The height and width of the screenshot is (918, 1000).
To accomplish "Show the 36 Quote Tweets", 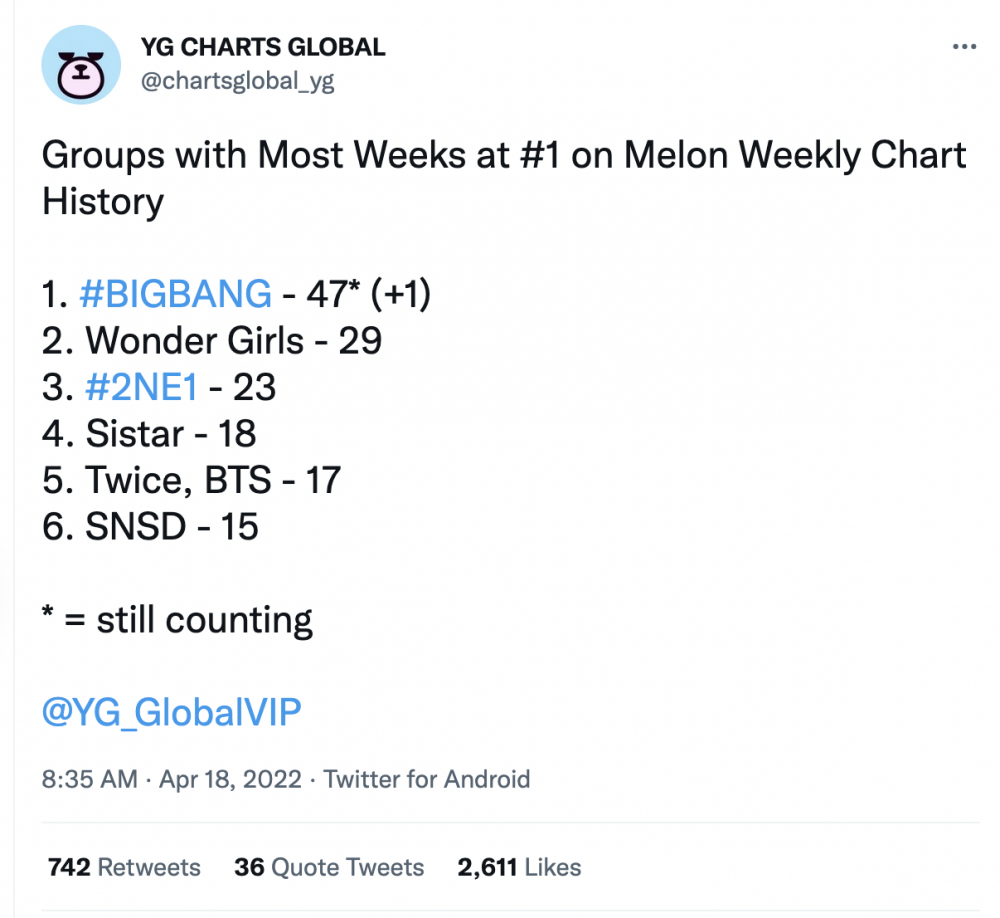I will click(x=329, y=867).
